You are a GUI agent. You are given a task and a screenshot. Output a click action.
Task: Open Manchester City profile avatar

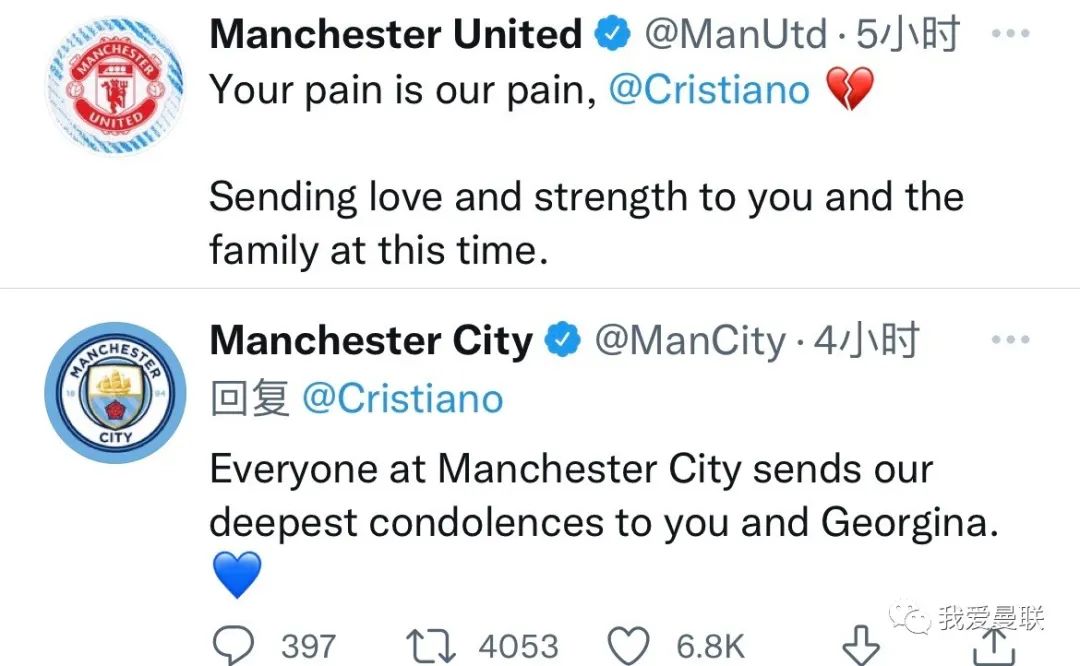[x=115, y=393]
